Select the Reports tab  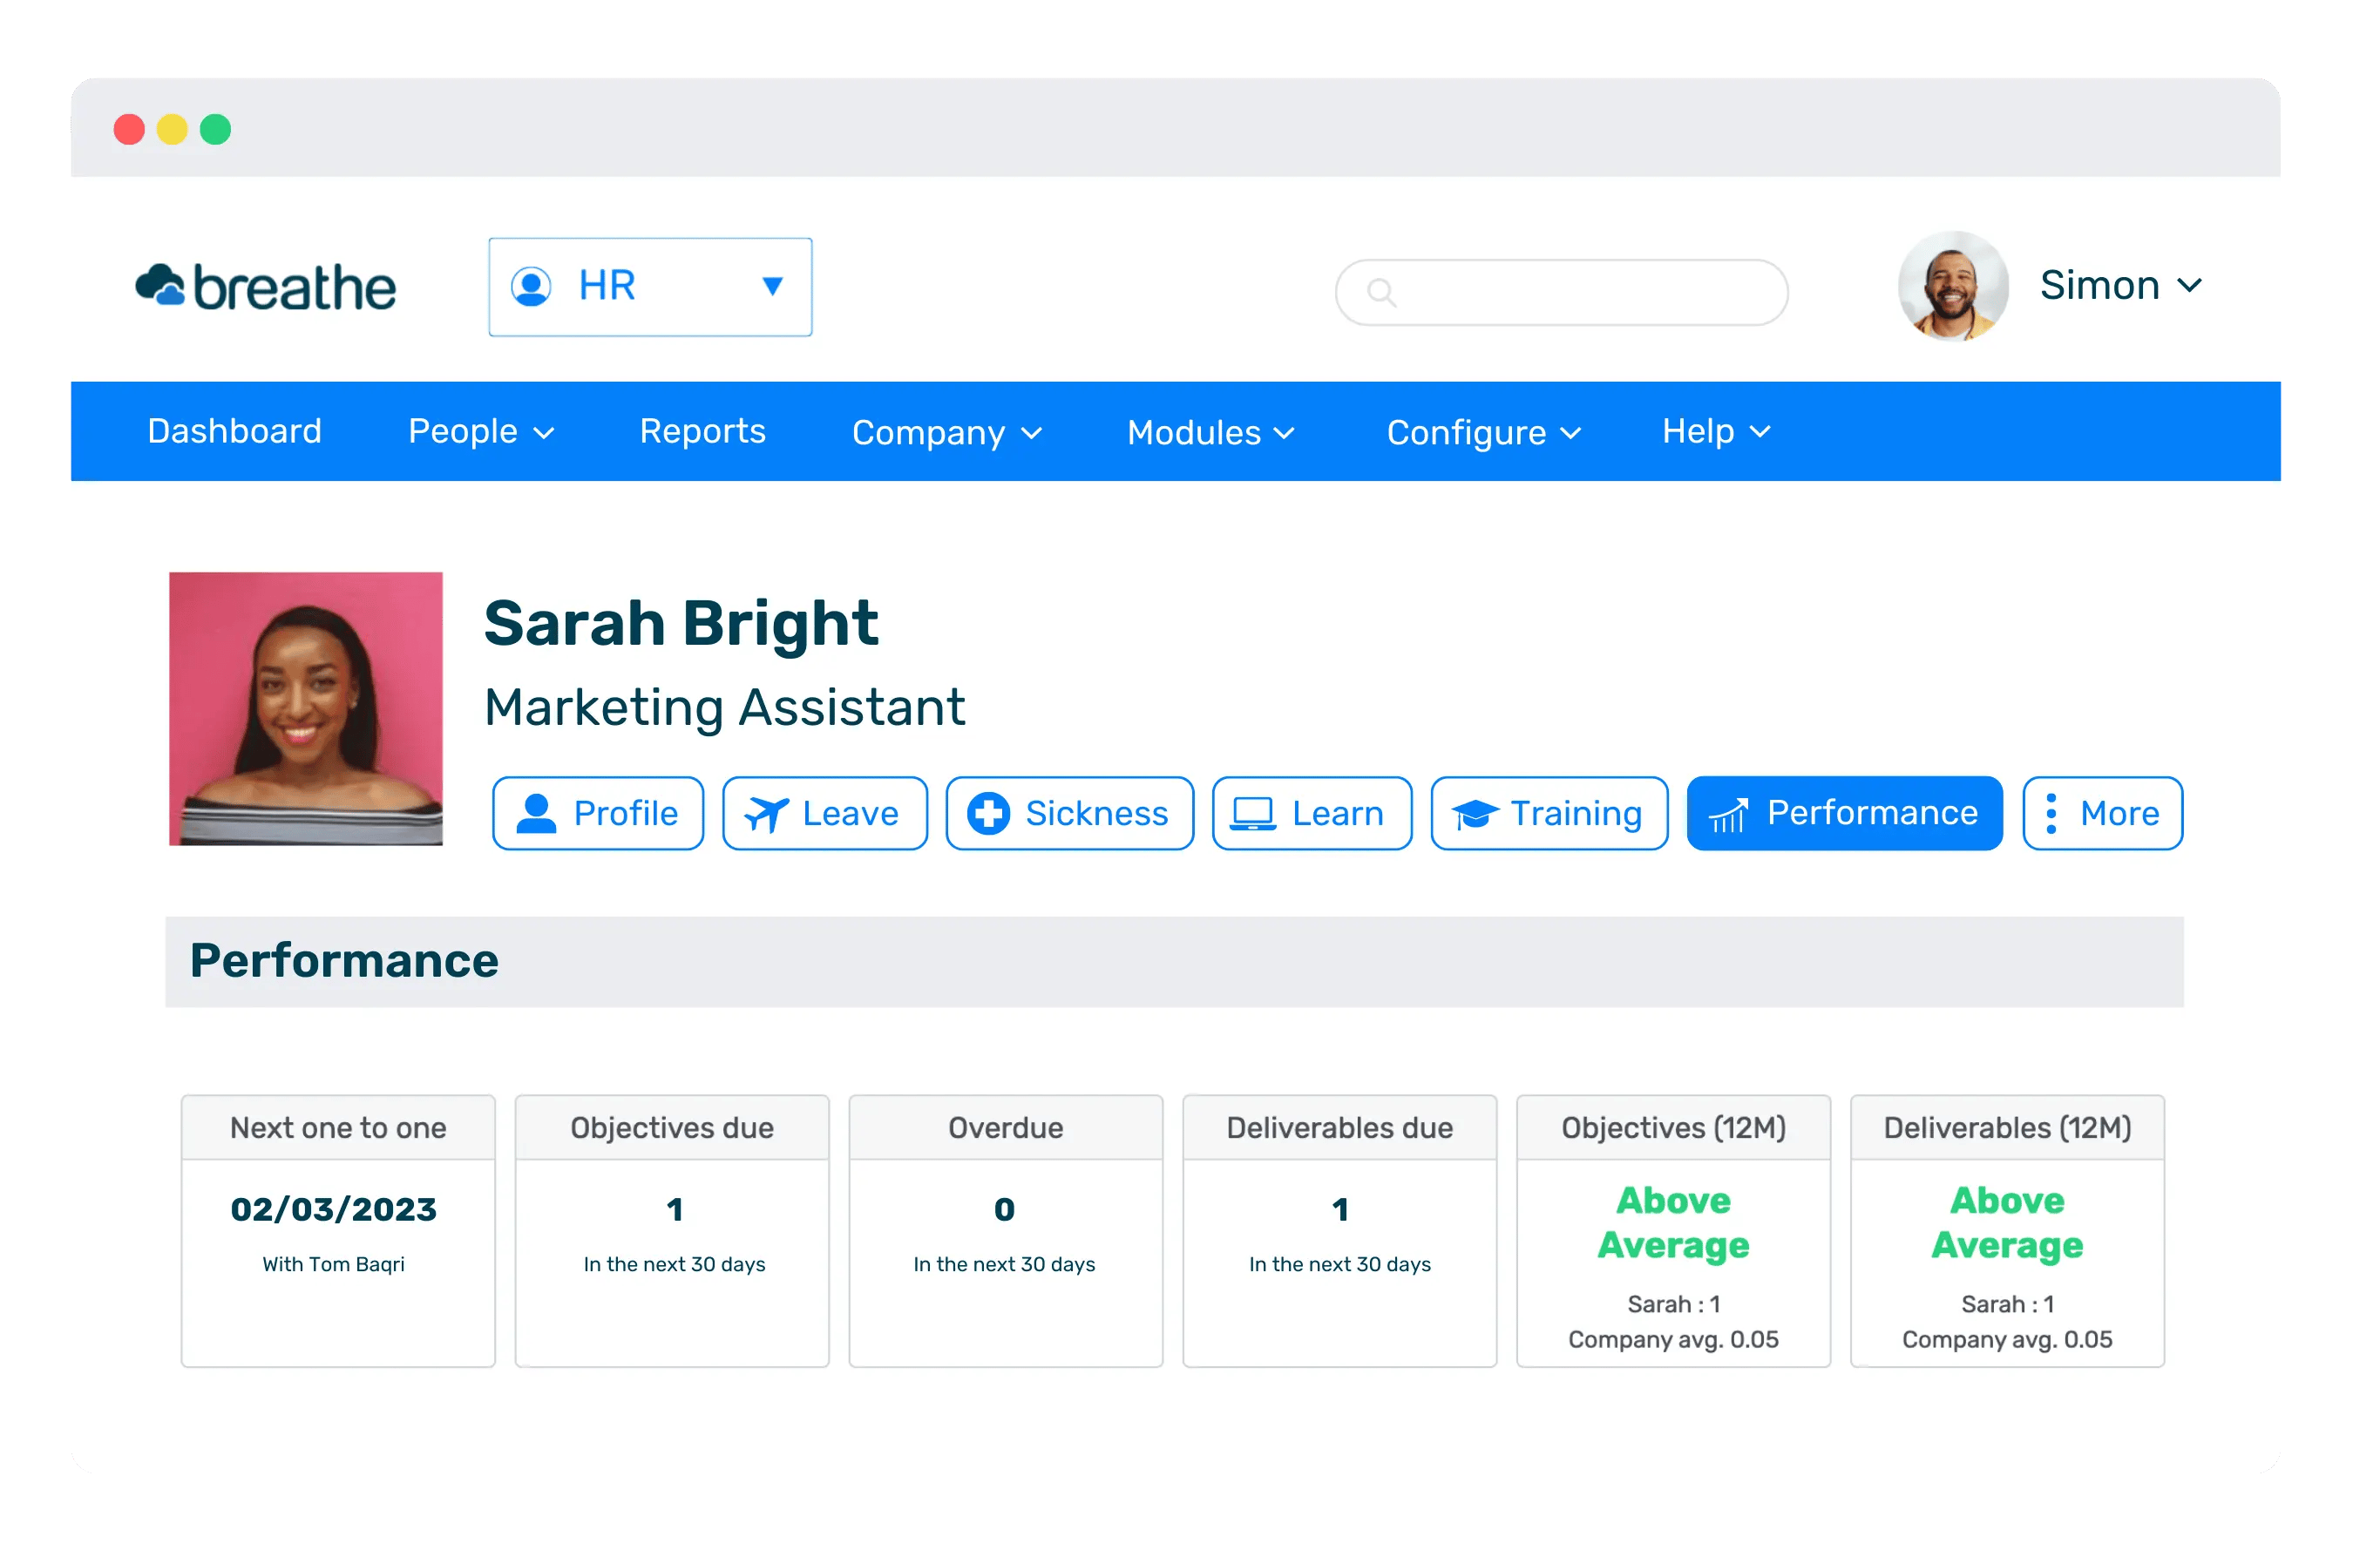(x=702, y=433)
